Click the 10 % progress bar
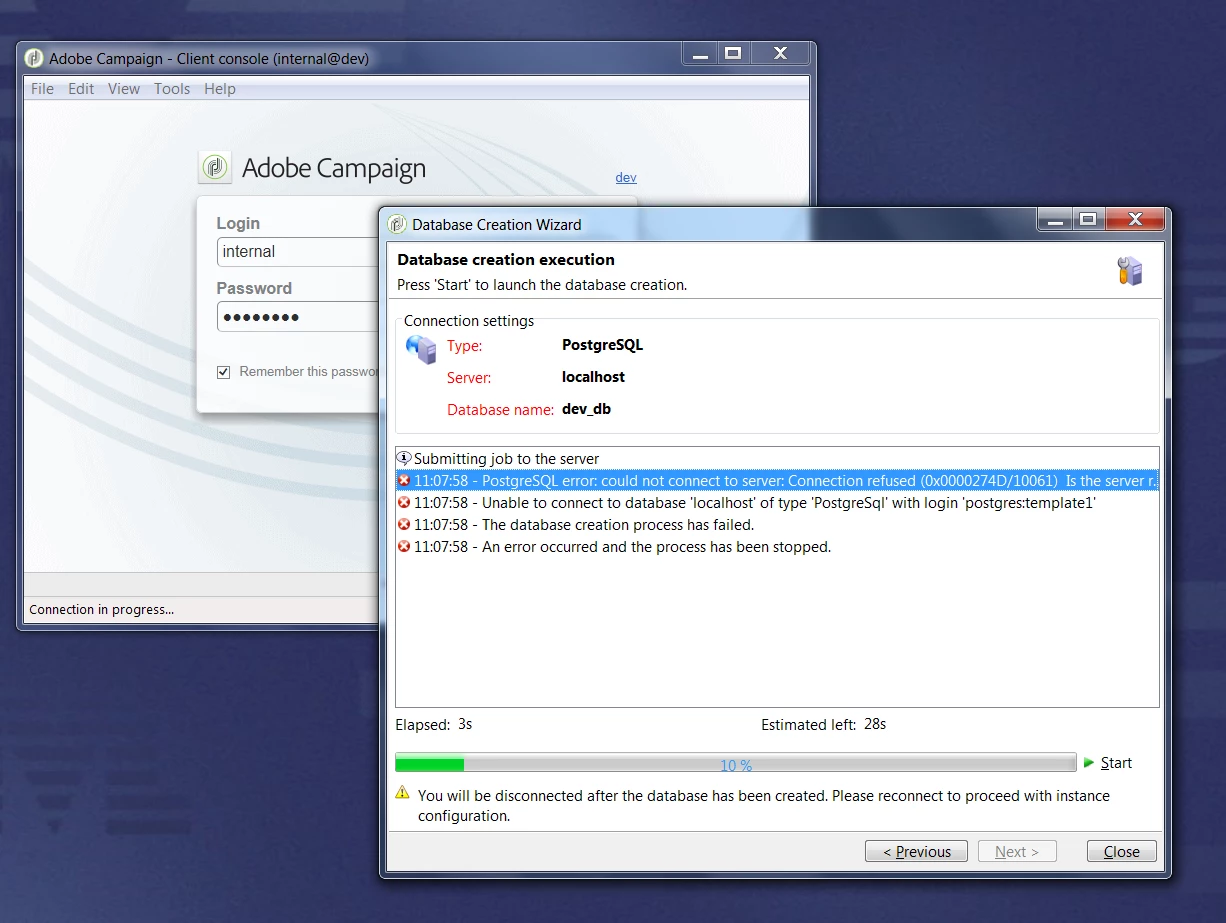The height and width of the screenshot is (923, 1226). [735, 764]
